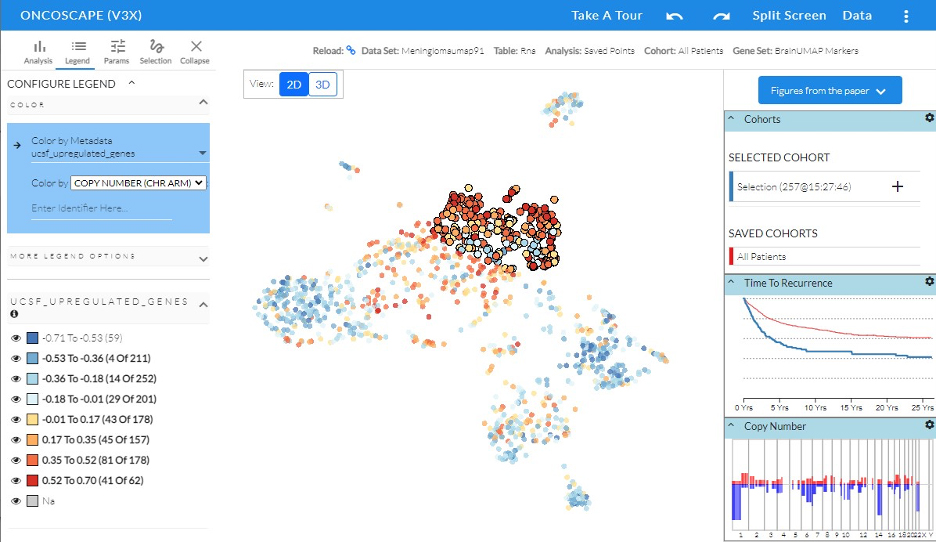Click the undo arrow icon
The width and height of the screenshot is (936, 542).
(675, 16)
